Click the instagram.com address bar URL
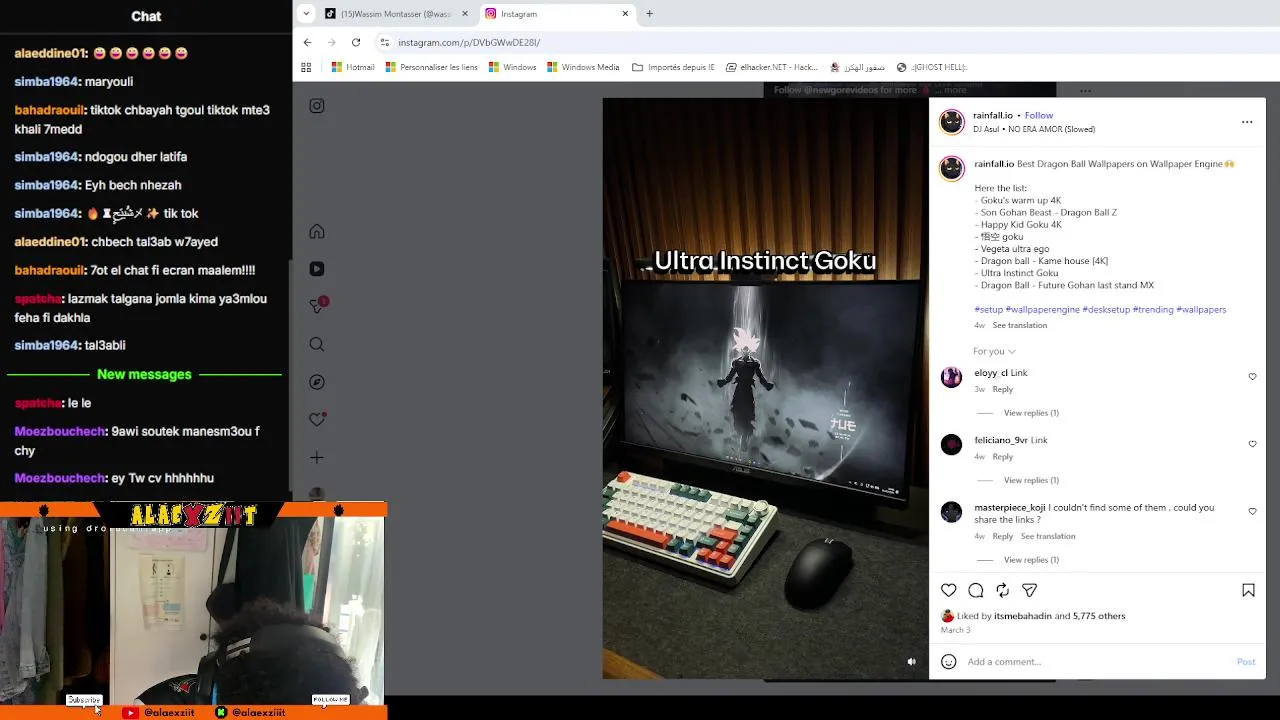Screen dimensions: 1280x720 (469, 42)
